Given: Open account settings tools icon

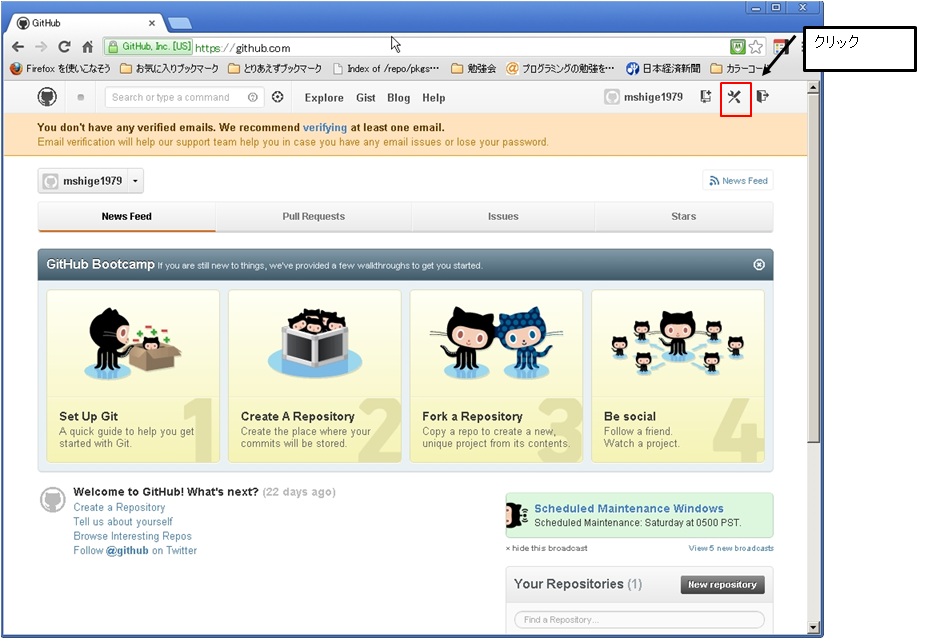Looking at the screenshot, I should [x=734, y=97].
